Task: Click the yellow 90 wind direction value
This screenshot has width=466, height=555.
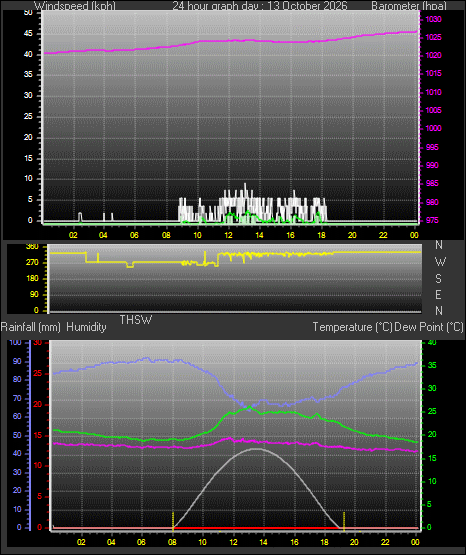Action: pos(34,294)
